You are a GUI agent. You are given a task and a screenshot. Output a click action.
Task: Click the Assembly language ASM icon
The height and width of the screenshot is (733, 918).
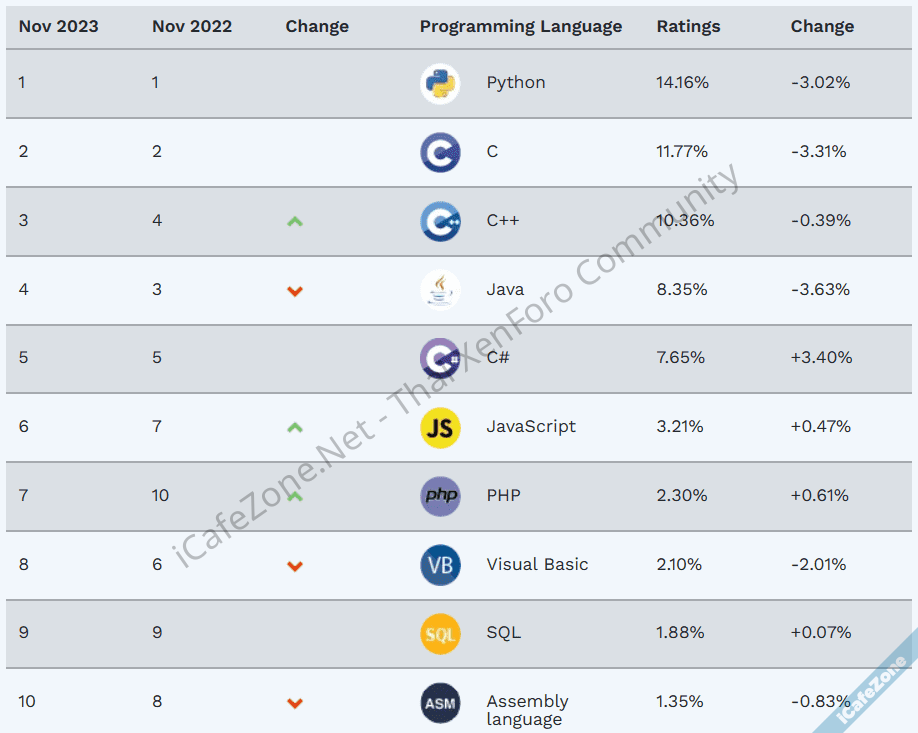(440, 703)
